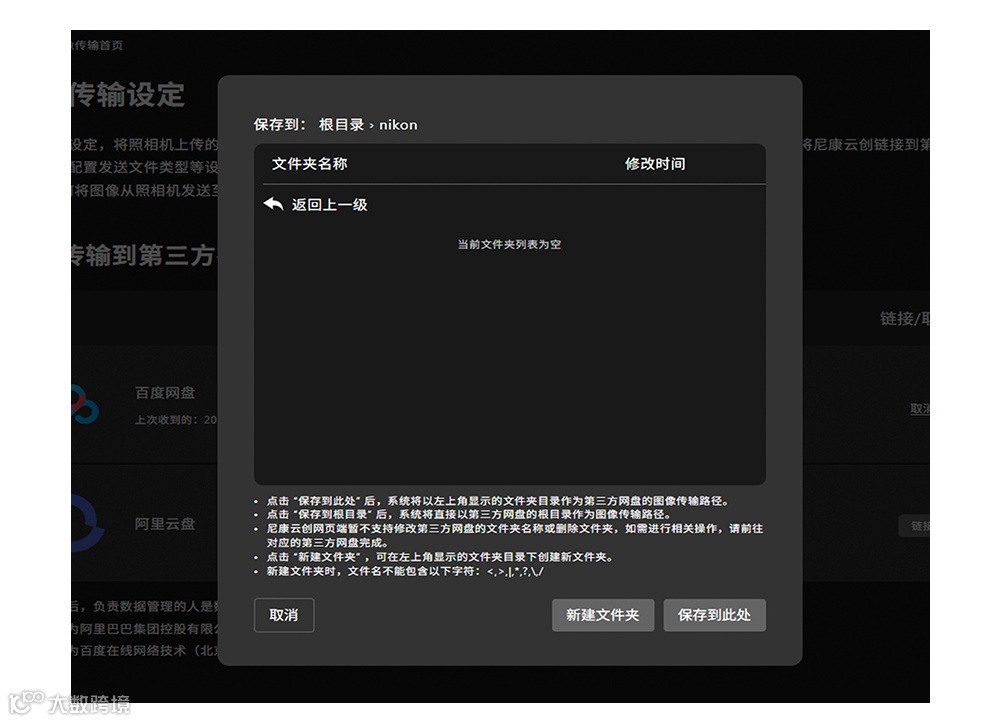This screenshot has height=722, width=1000.
Task: Select 返回上一级 to return to parent folder
Action: coord(329,205)
